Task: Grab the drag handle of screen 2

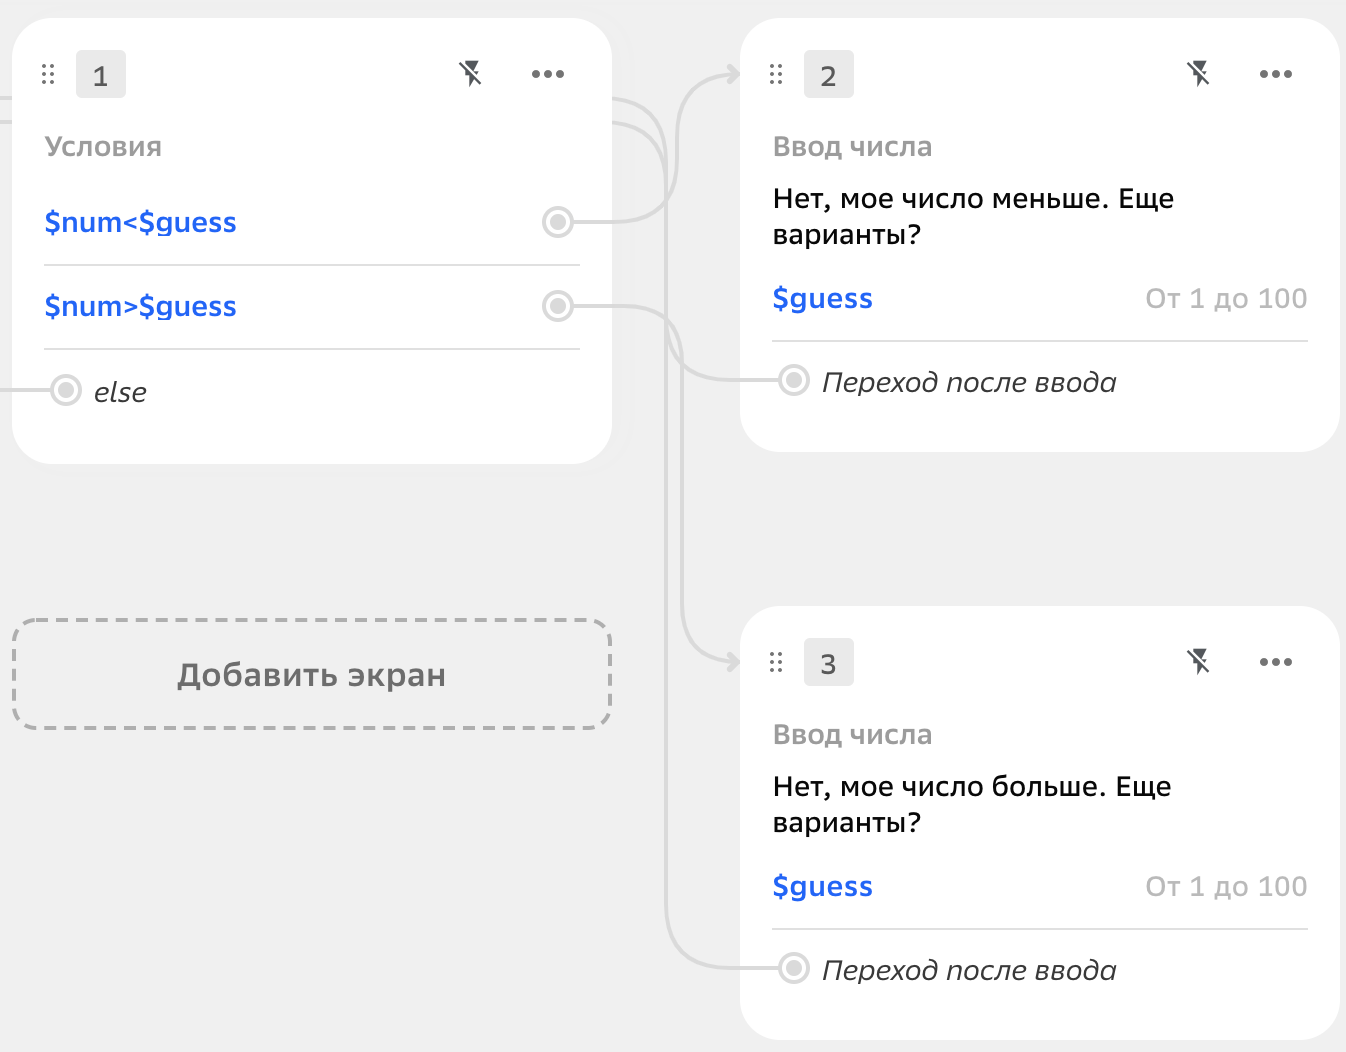Action: click(776, 74)
